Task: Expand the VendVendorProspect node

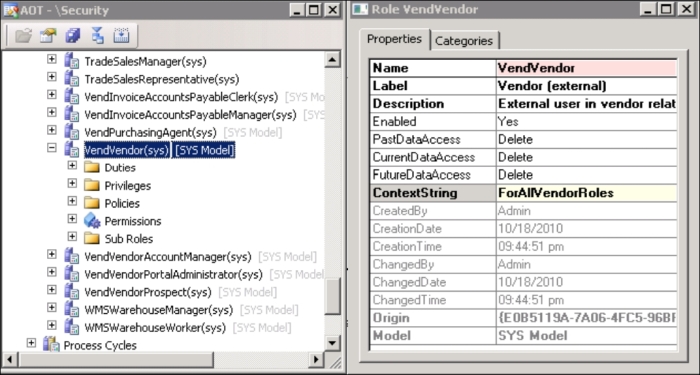Action: 52,289
